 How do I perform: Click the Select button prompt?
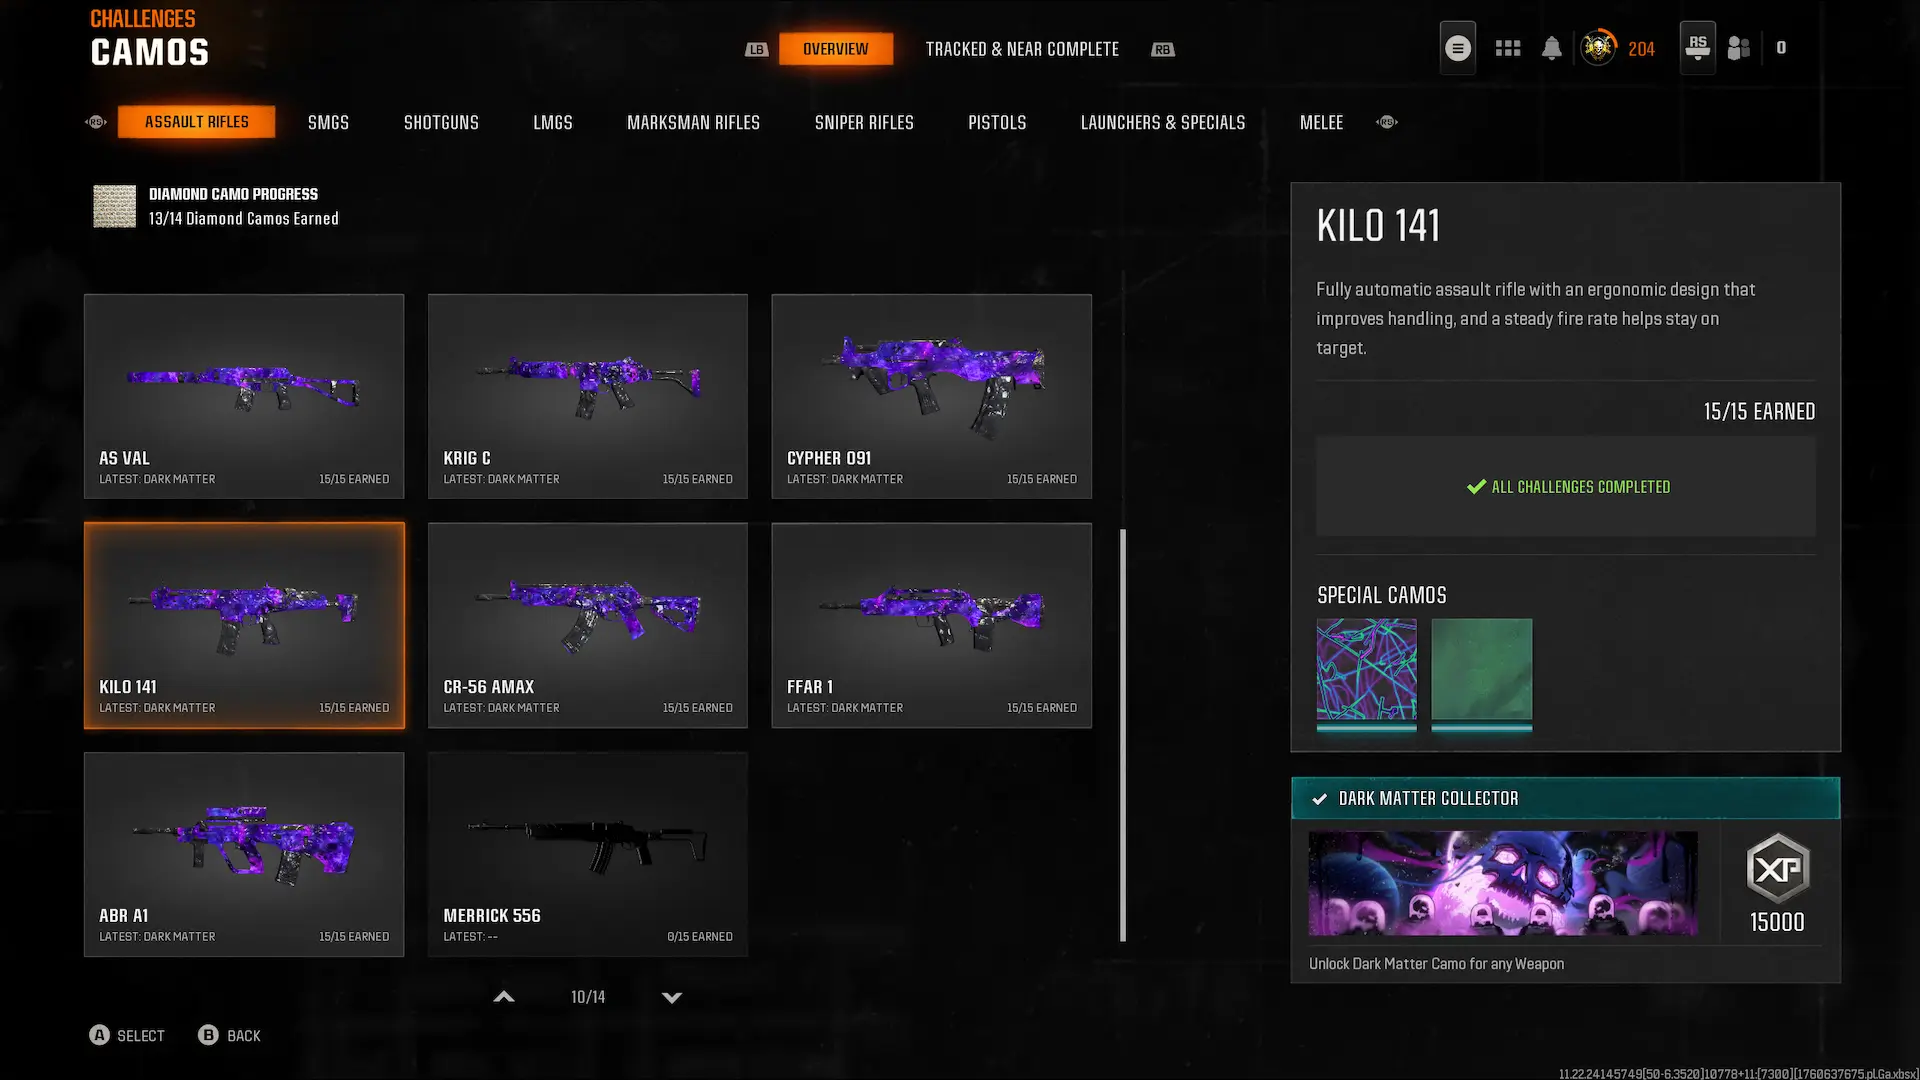[x=127, y=1035]
